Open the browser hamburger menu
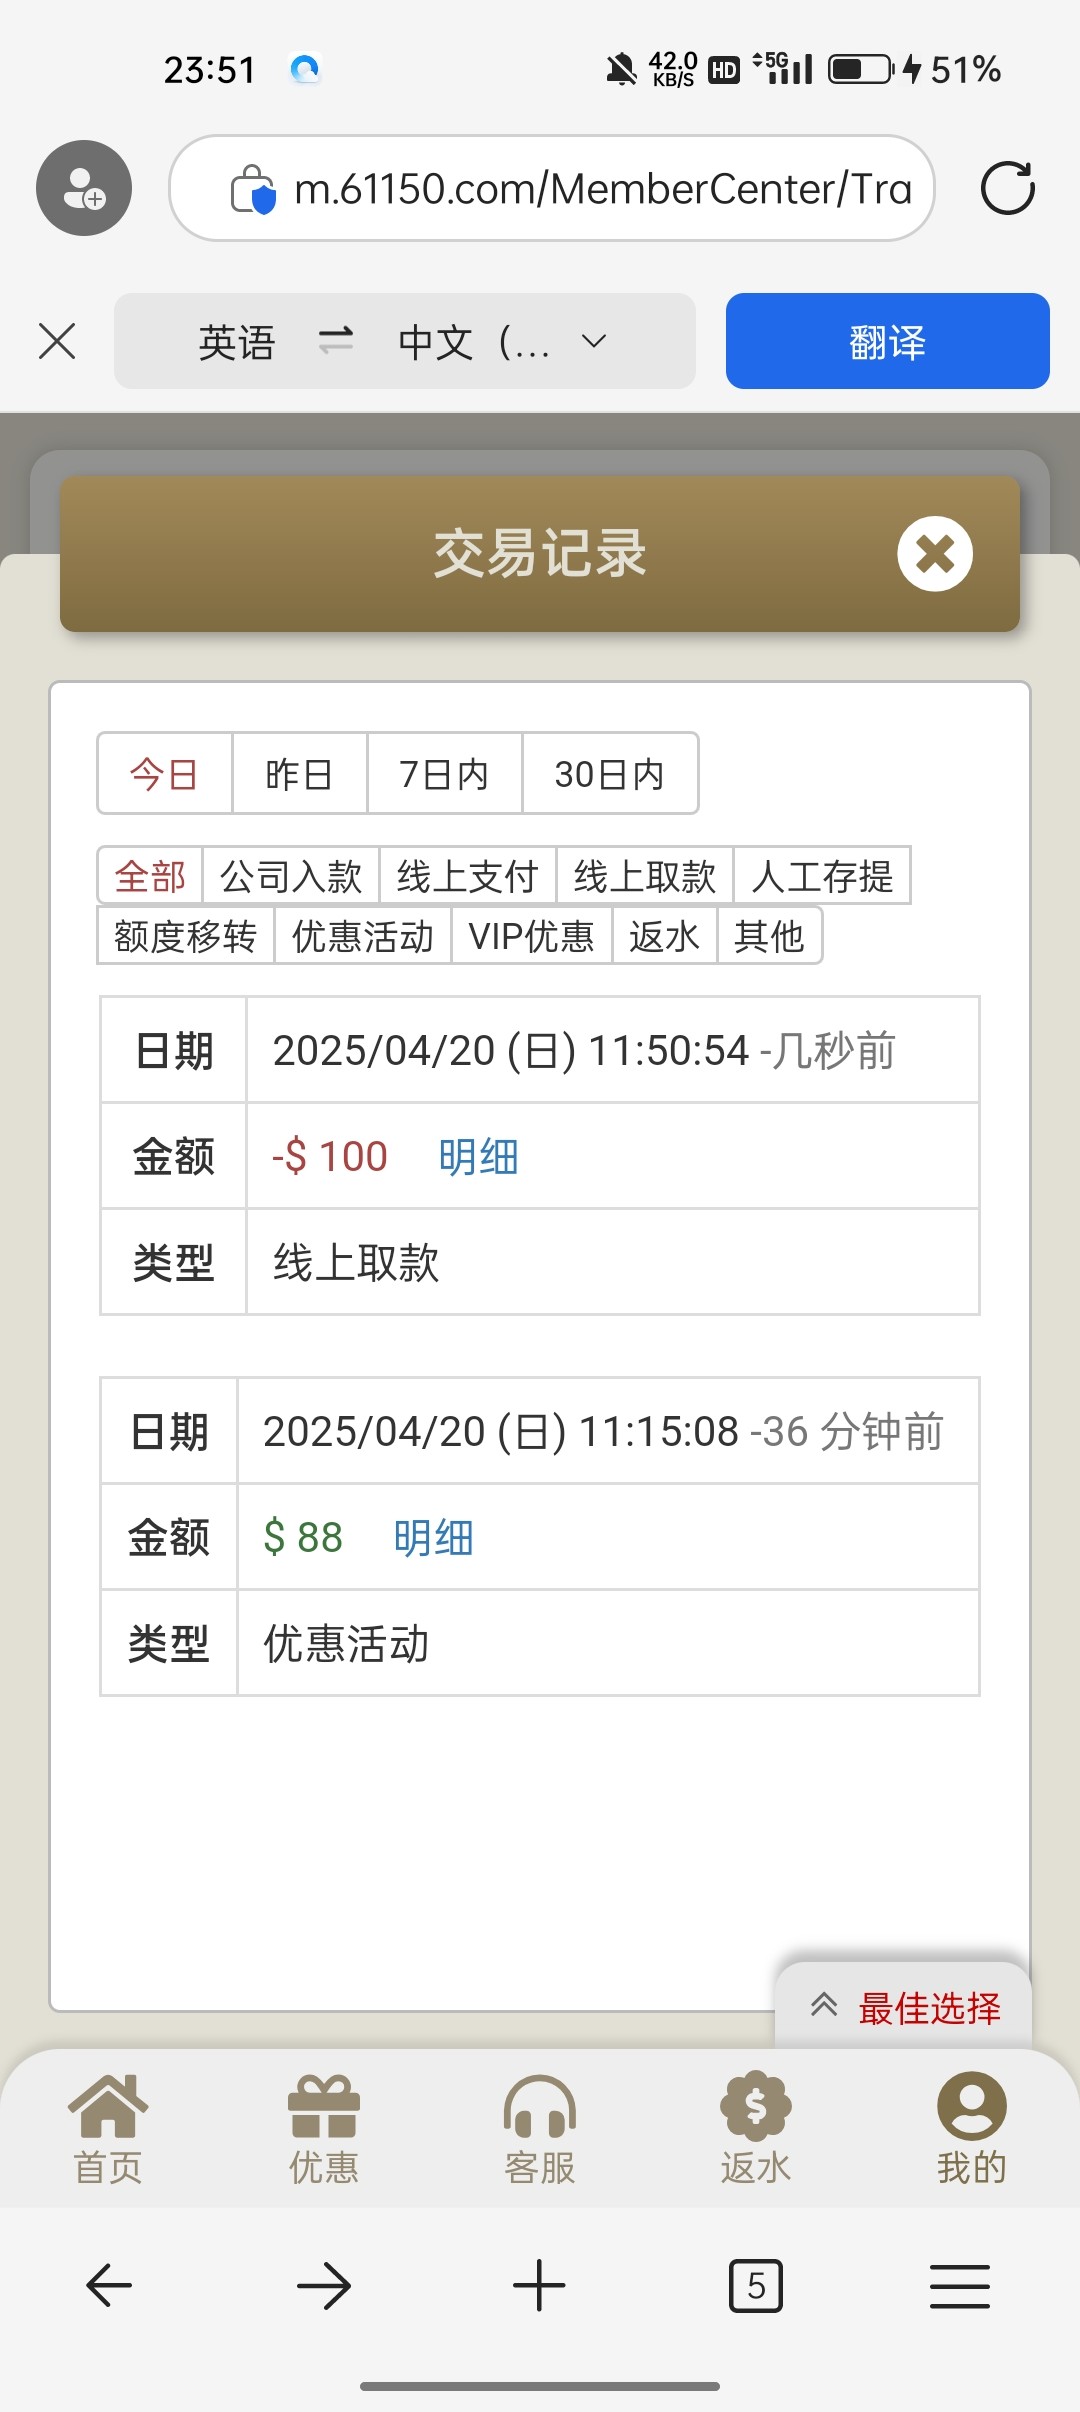Image resolution: width=1080 pixels, height=2412 pixels. tap(959, 2286)
